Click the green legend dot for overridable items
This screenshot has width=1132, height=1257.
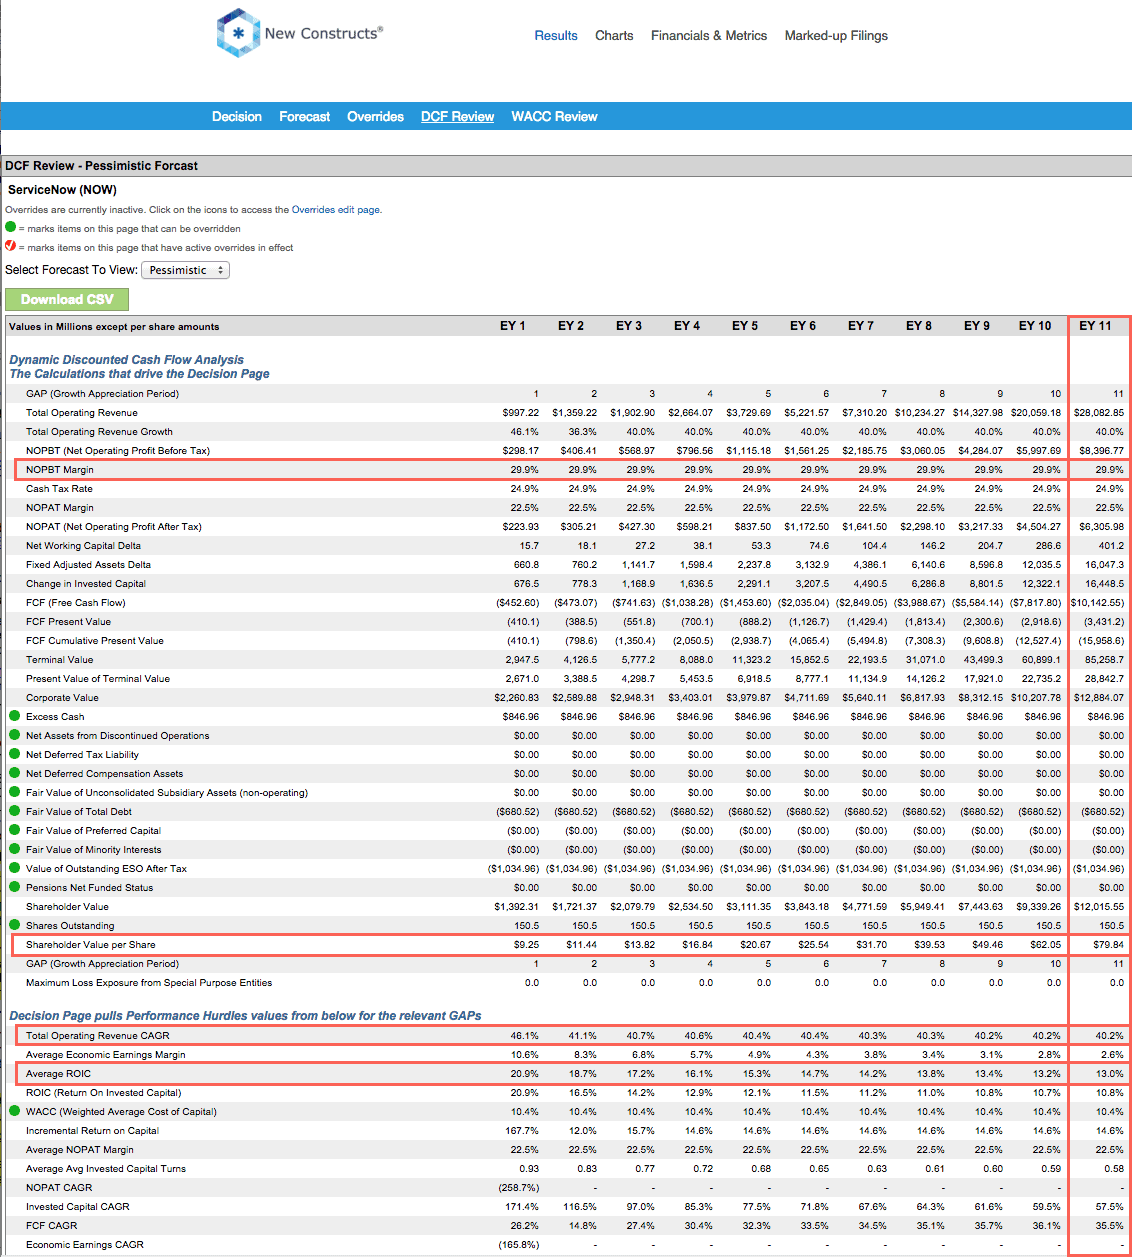coord(11,227)
